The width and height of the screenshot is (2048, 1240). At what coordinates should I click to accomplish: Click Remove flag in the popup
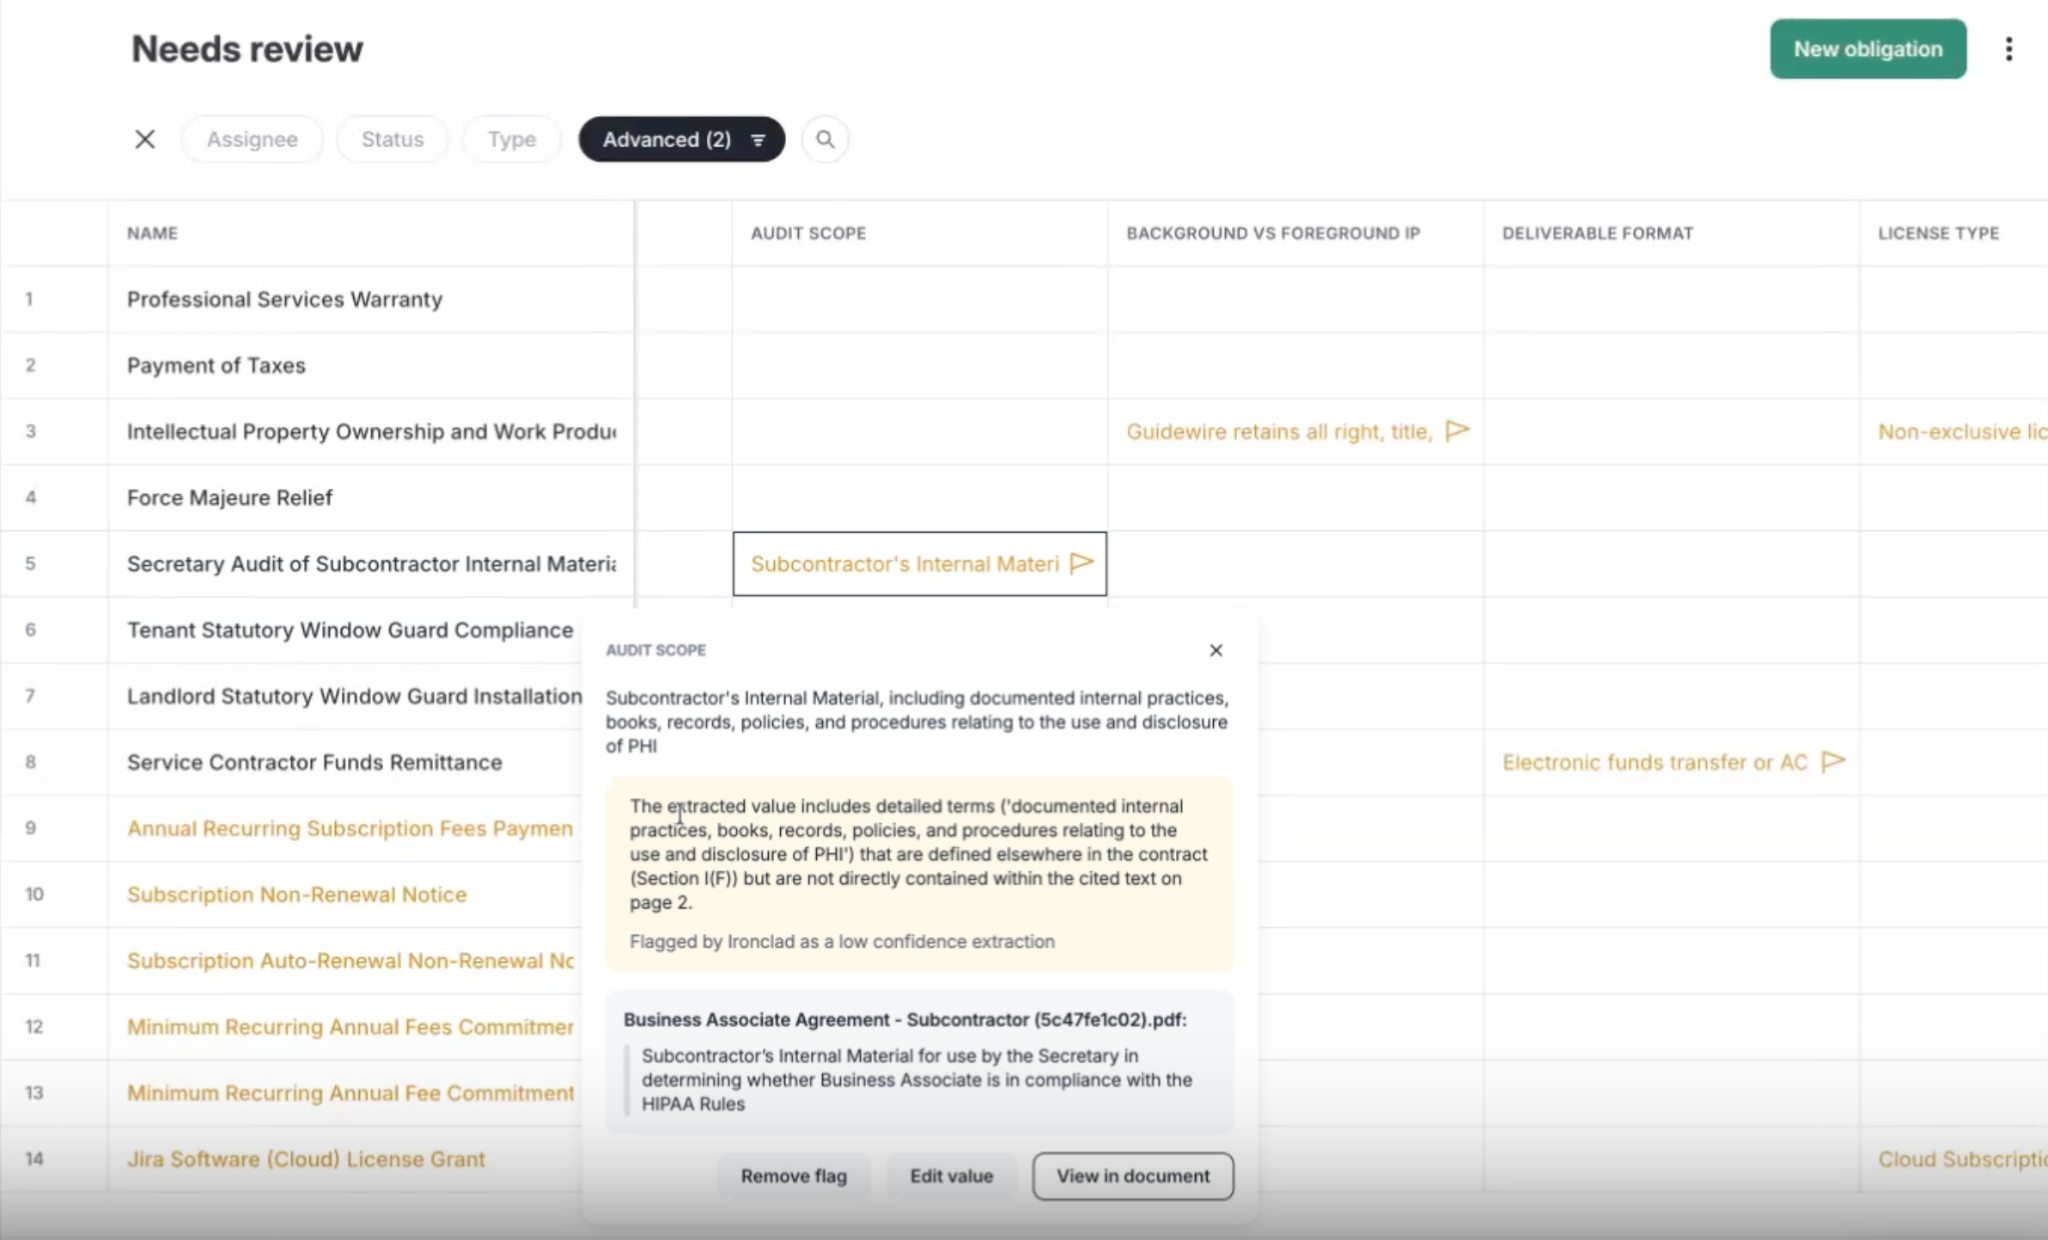(x=794, y=1176)
